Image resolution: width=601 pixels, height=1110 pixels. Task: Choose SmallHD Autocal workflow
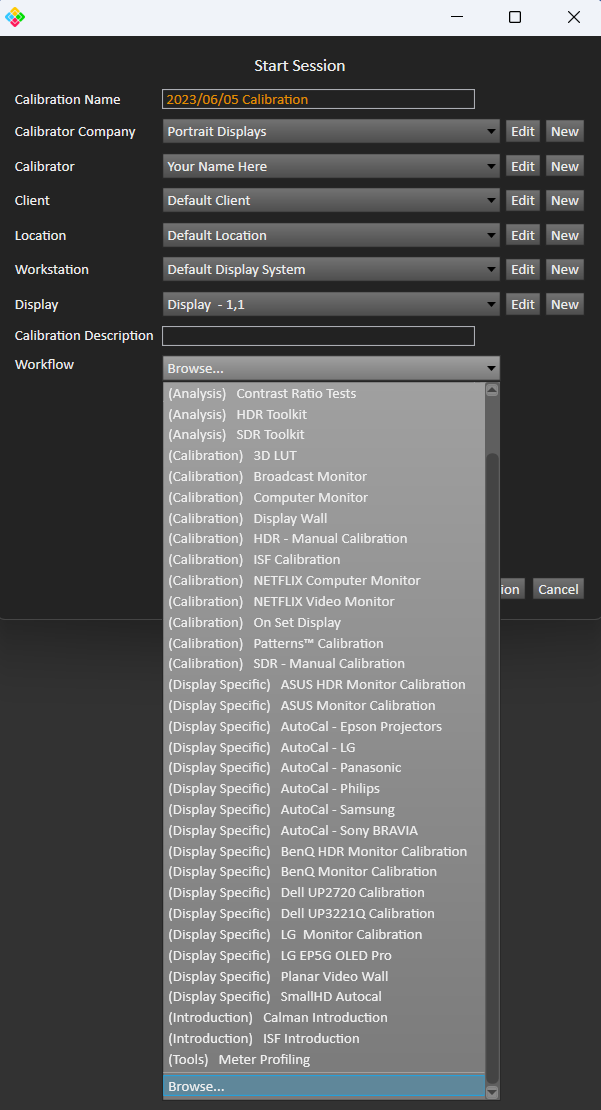[324, 997]
